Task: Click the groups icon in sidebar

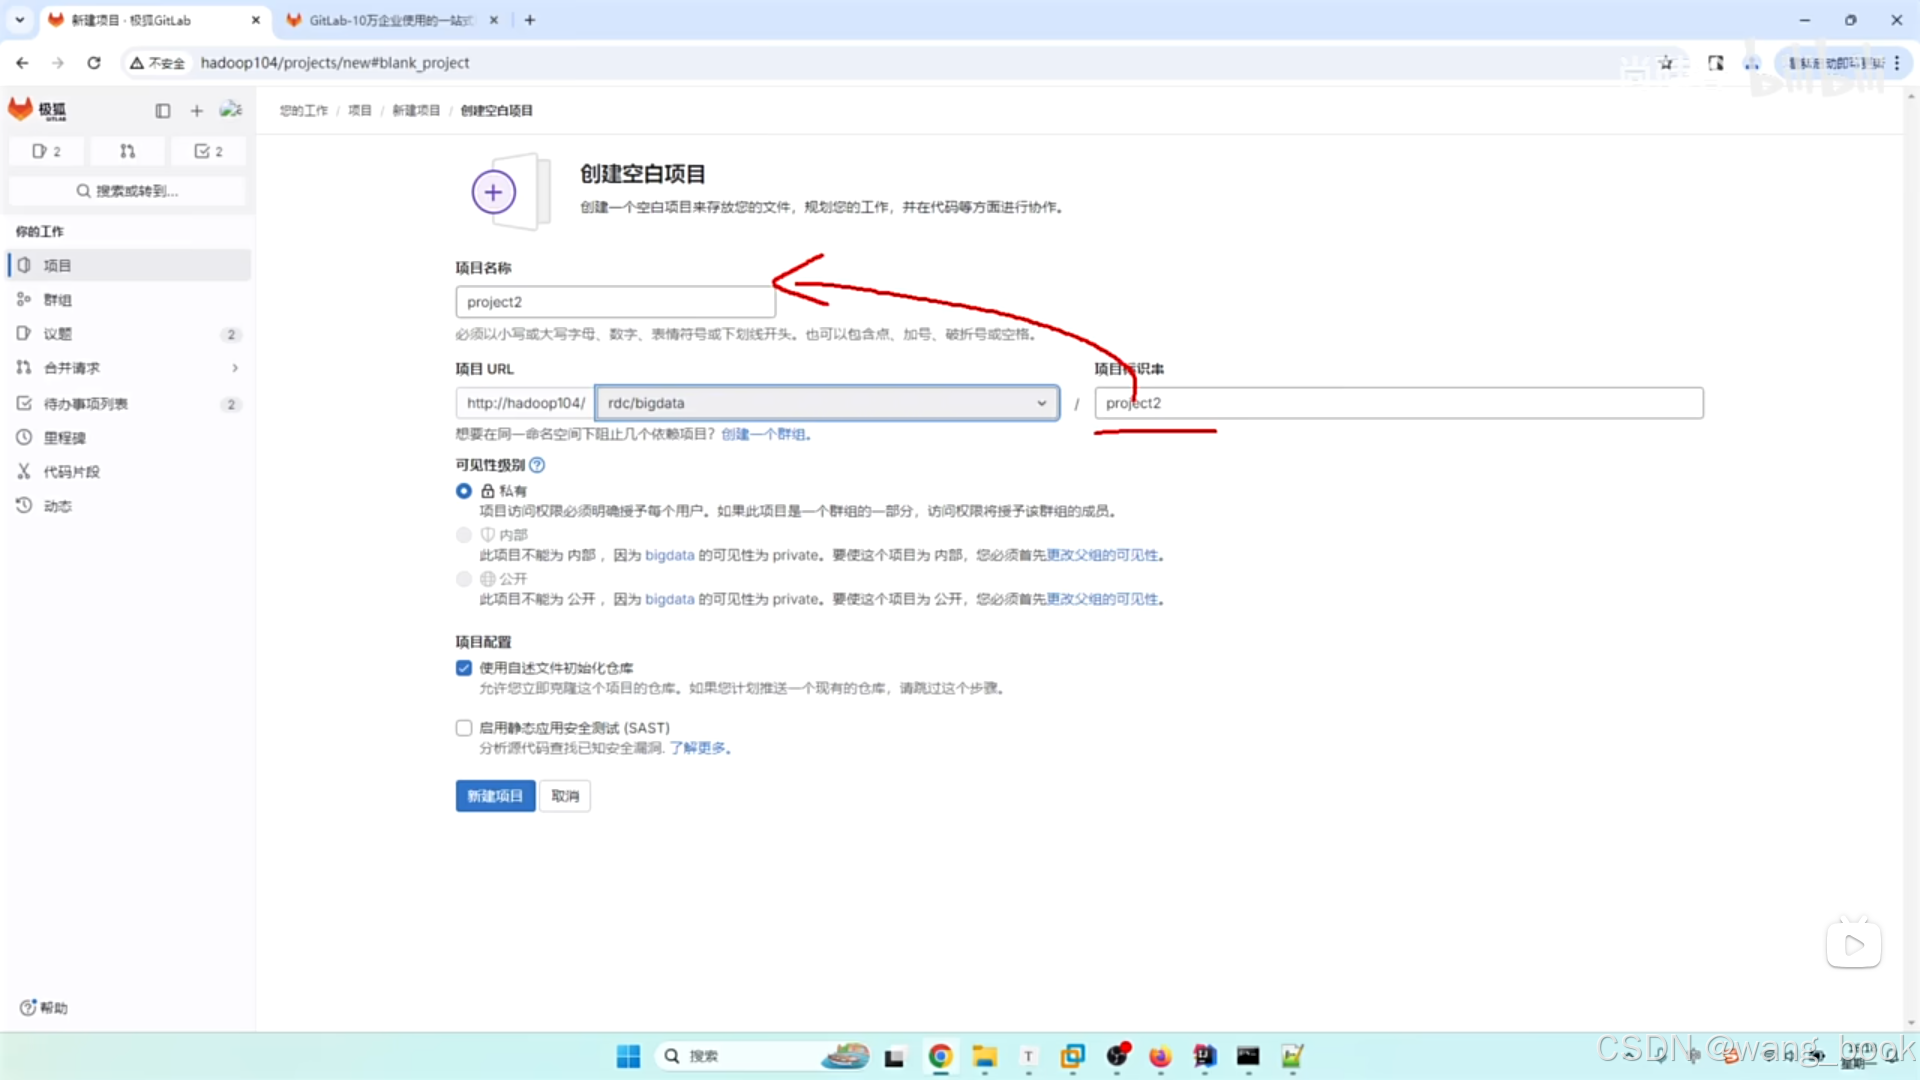Action: pos(22,299)
